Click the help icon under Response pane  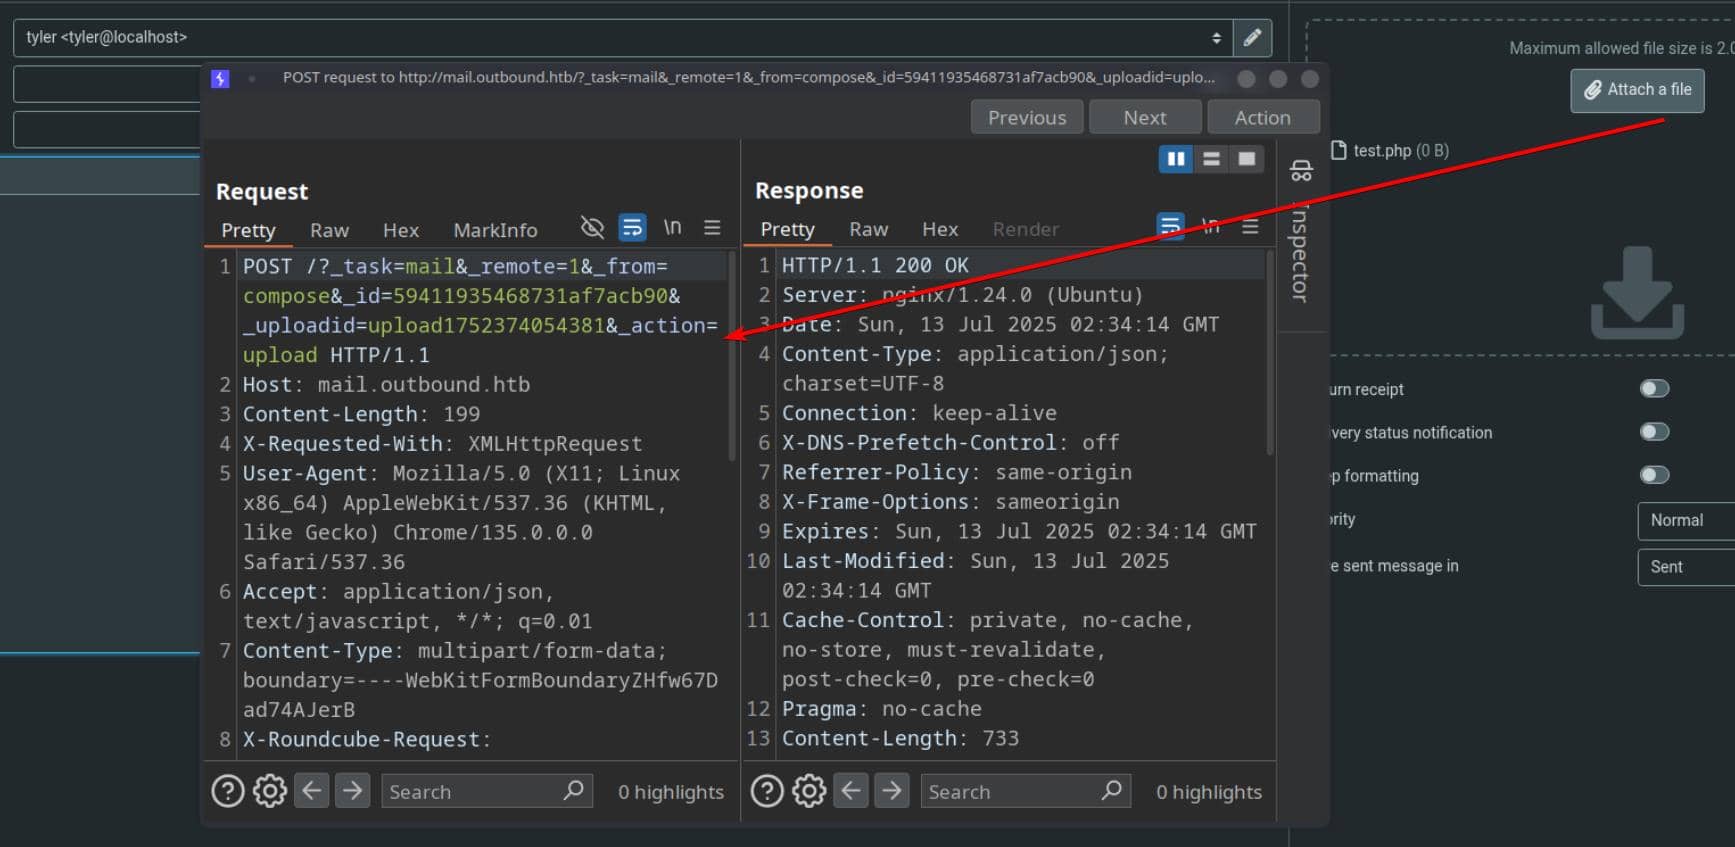pos(767,791)
